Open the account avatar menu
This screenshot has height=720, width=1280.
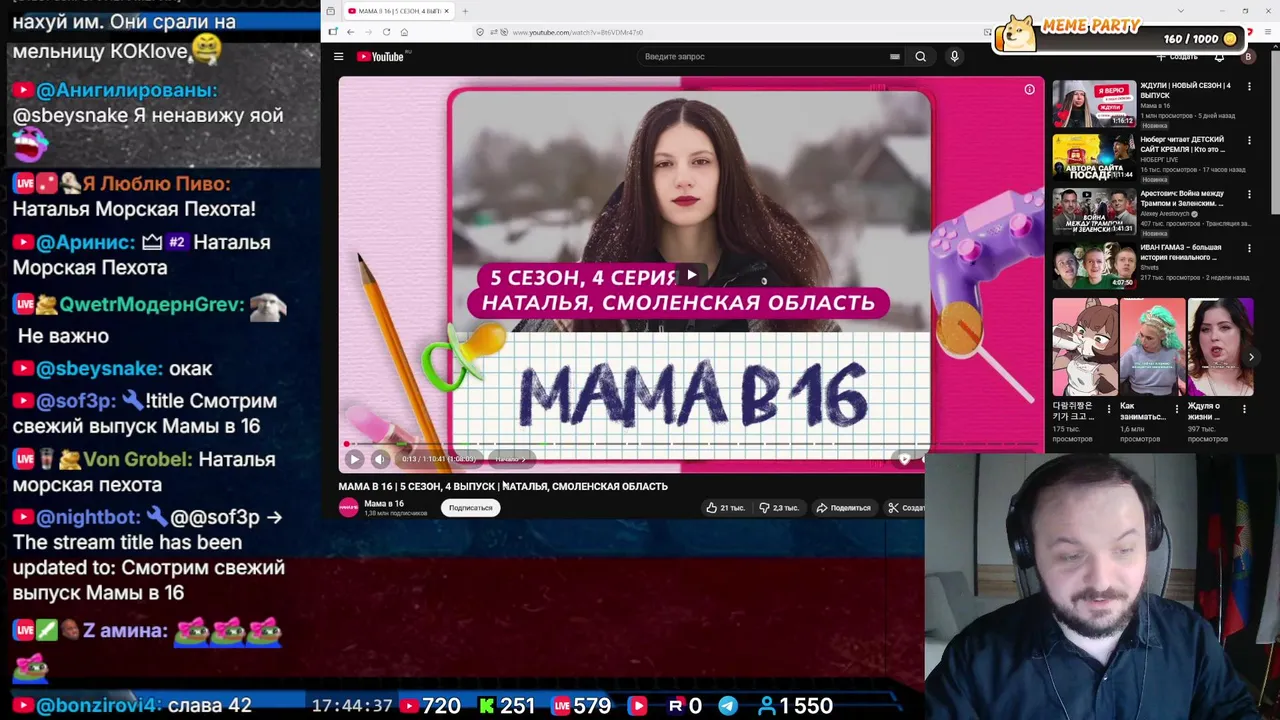coord(1247,57)
